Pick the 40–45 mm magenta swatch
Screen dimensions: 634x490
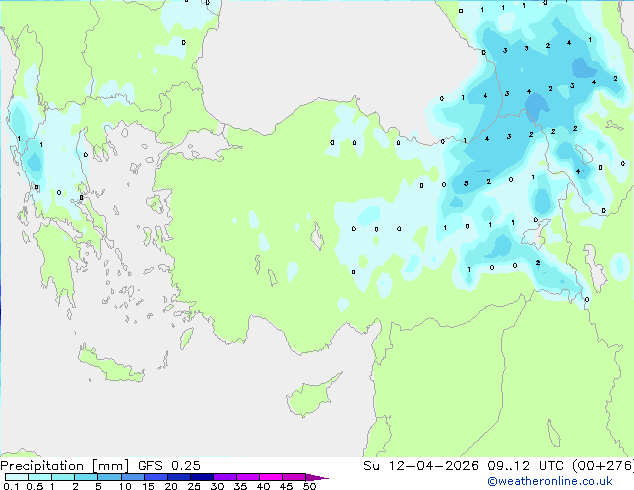[271, 477]
